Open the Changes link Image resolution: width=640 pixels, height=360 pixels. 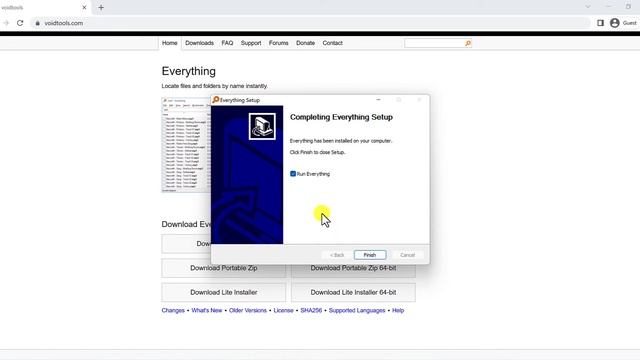[x=173, y=310]
